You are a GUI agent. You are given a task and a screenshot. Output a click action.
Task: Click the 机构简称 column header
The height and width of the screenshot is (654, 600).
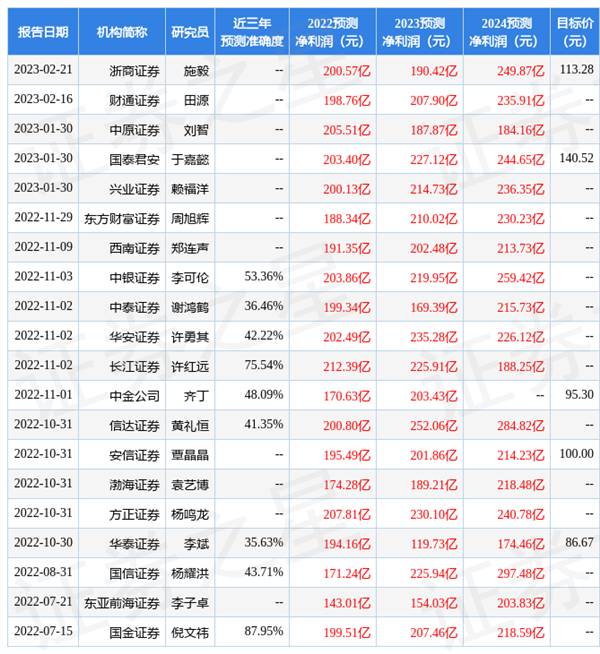click(122, 32)
